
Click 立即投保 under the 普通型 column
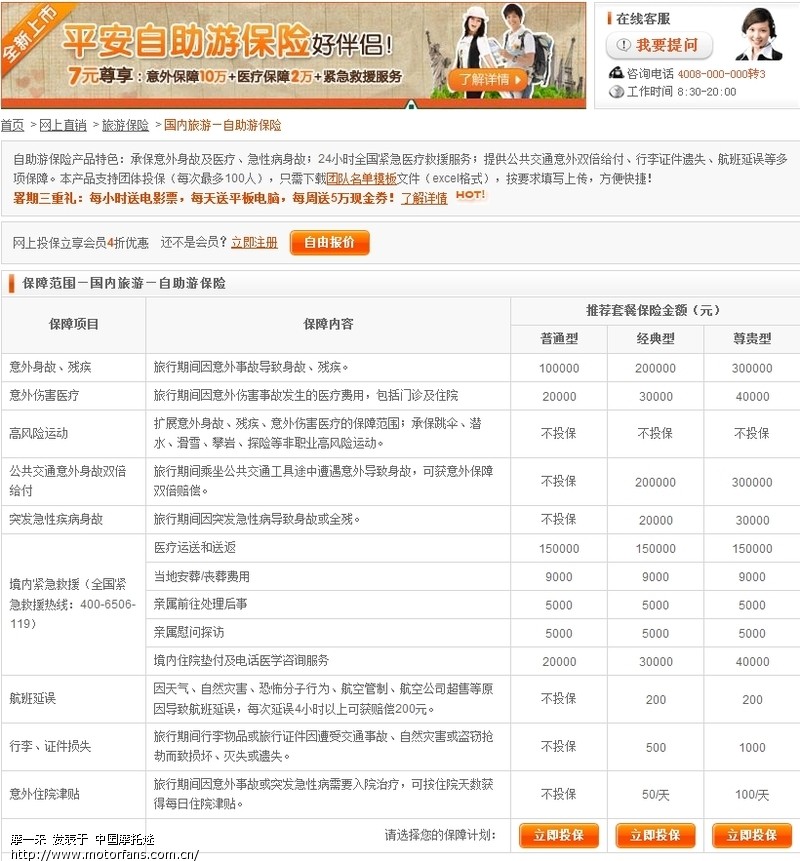coord(558,834)
